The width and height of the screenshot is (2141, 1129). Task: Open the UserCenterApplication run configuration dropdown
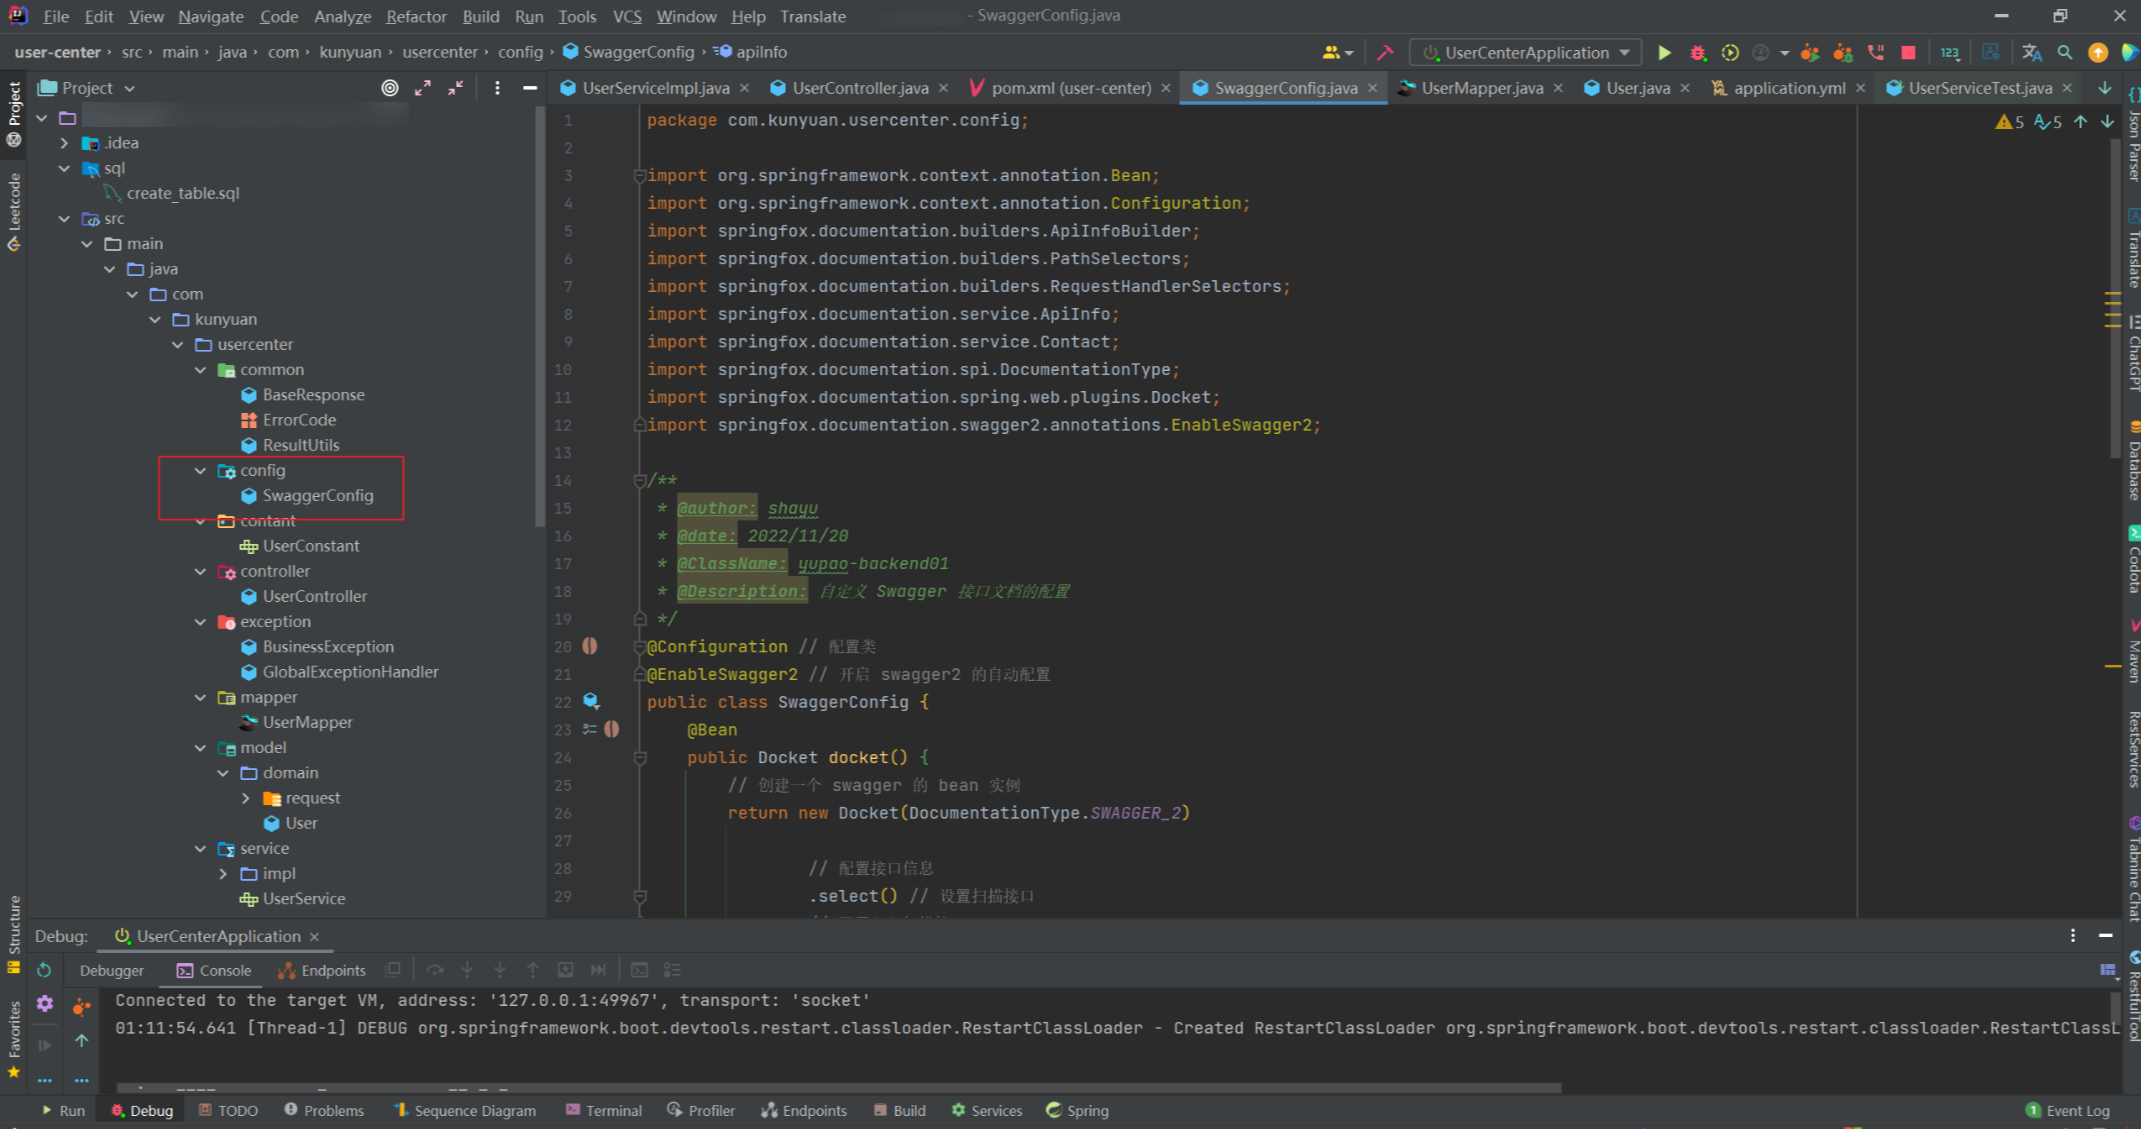(x=1526, y=52)
